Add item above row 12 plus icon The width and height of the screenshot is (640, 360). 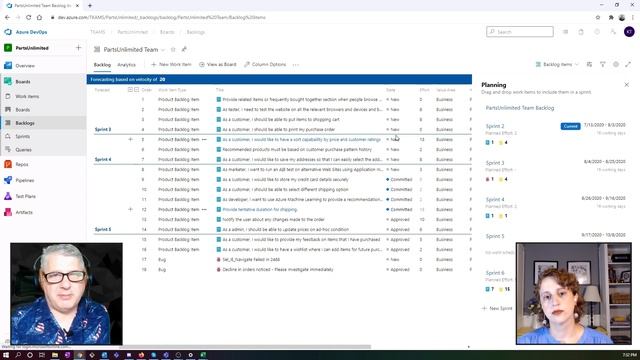[x=130, y=209]
